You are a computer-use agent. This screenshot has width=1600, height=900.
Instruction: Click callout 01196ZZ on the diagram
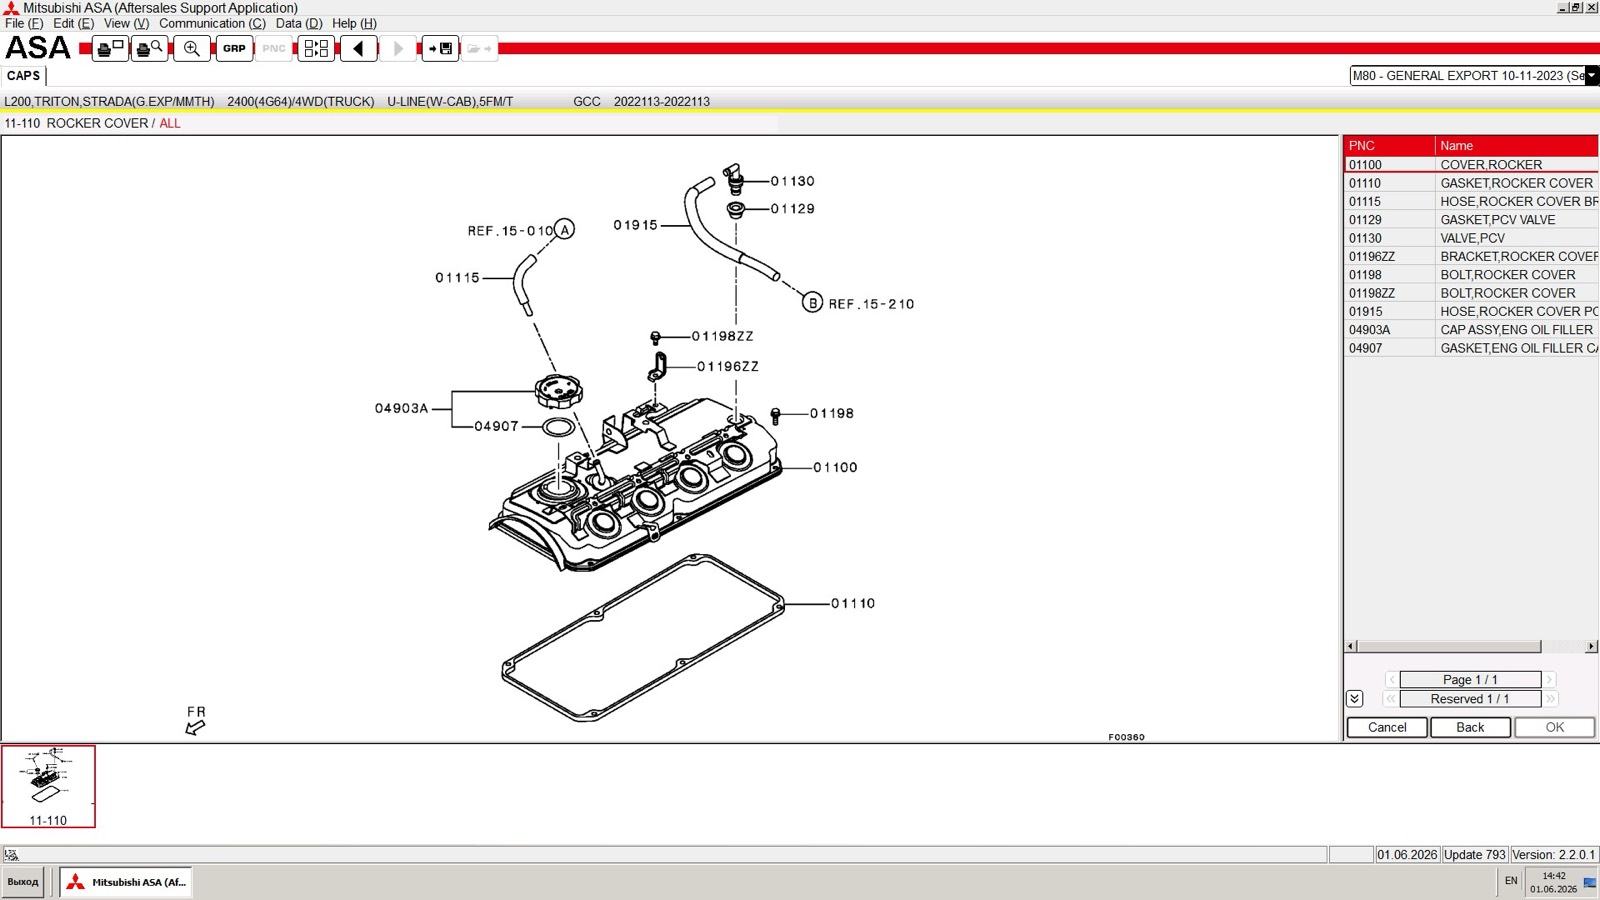pyautogui.click(x=728, y=367)
